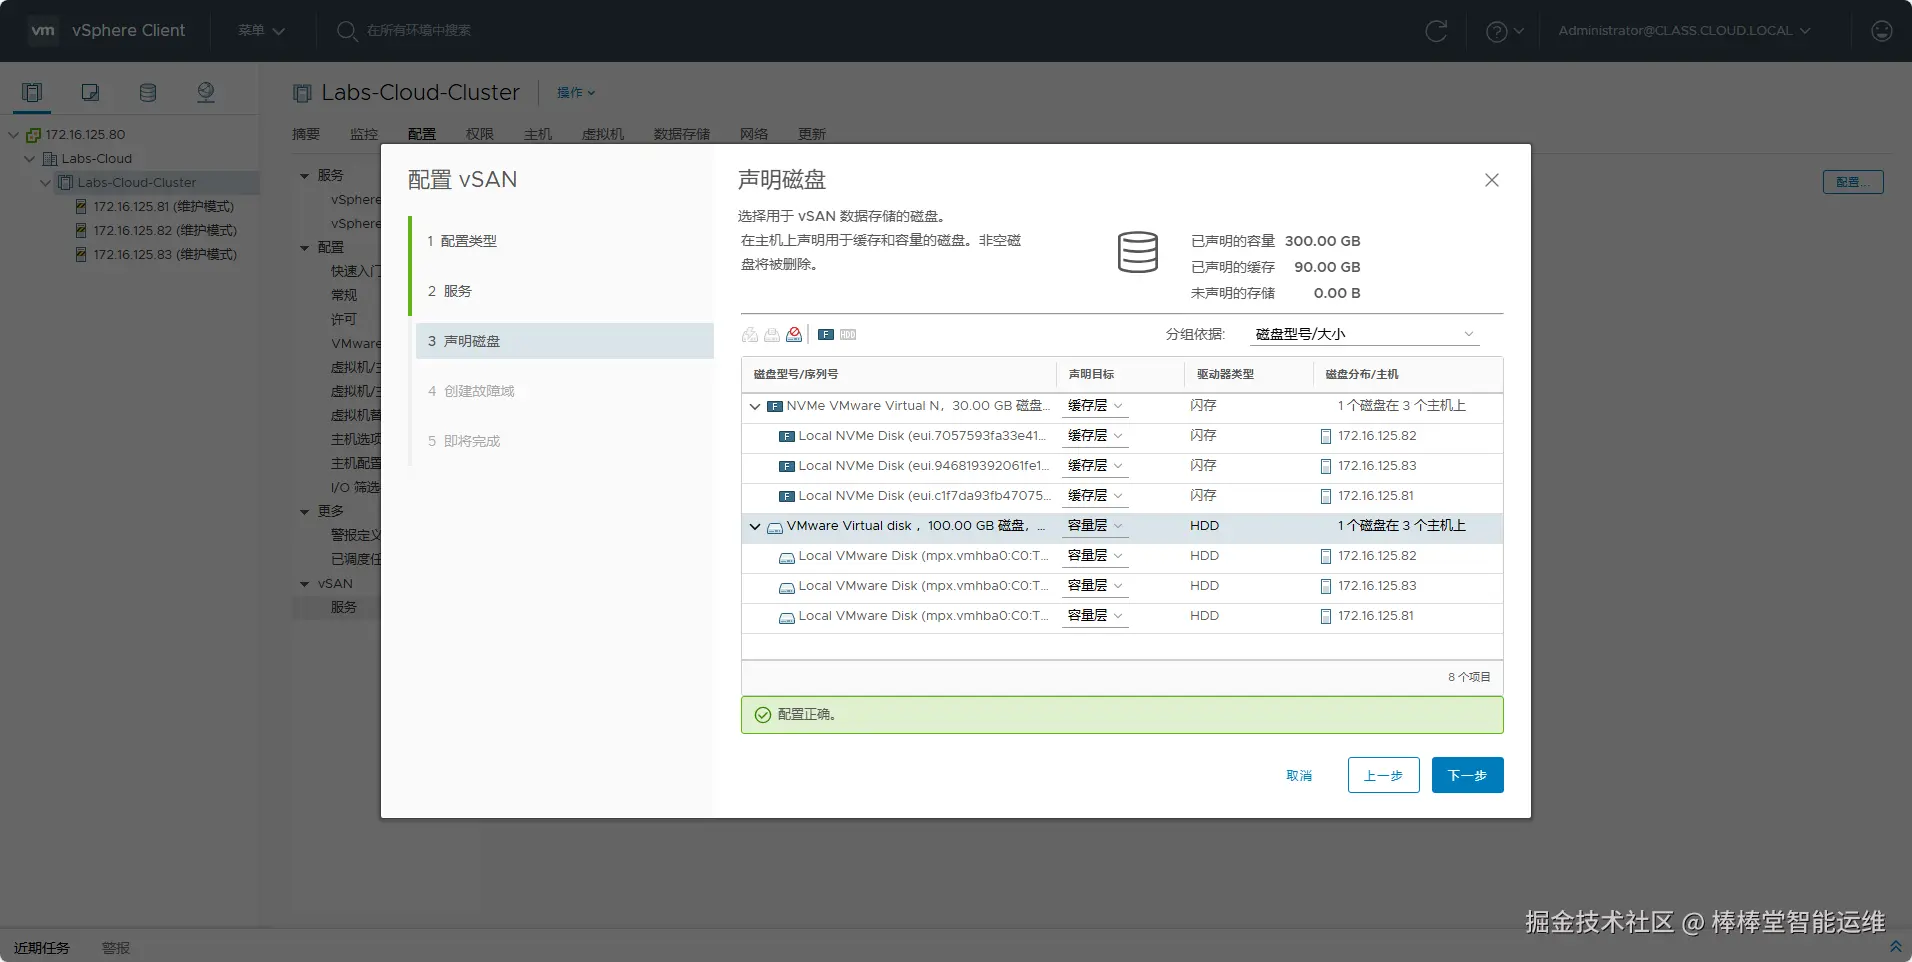Switch to the 更新 tab
This screenshot has width=1912, height=962.
(x=812, y=134)
